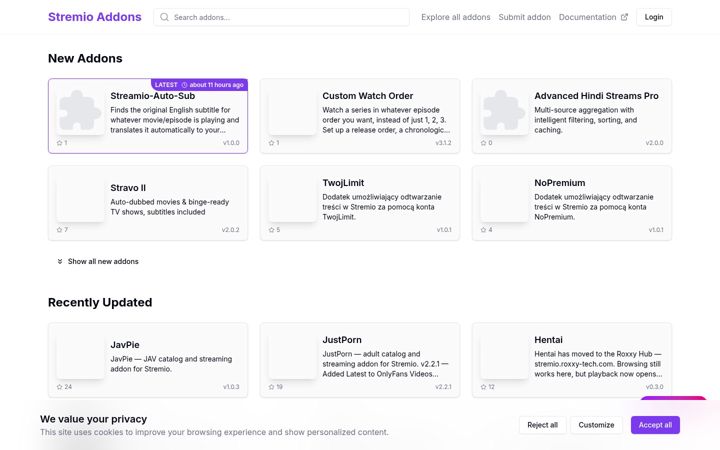Viewport: 720px width, 450px height.
Task: Expand Show all new addons
Action: pos(97,261)
